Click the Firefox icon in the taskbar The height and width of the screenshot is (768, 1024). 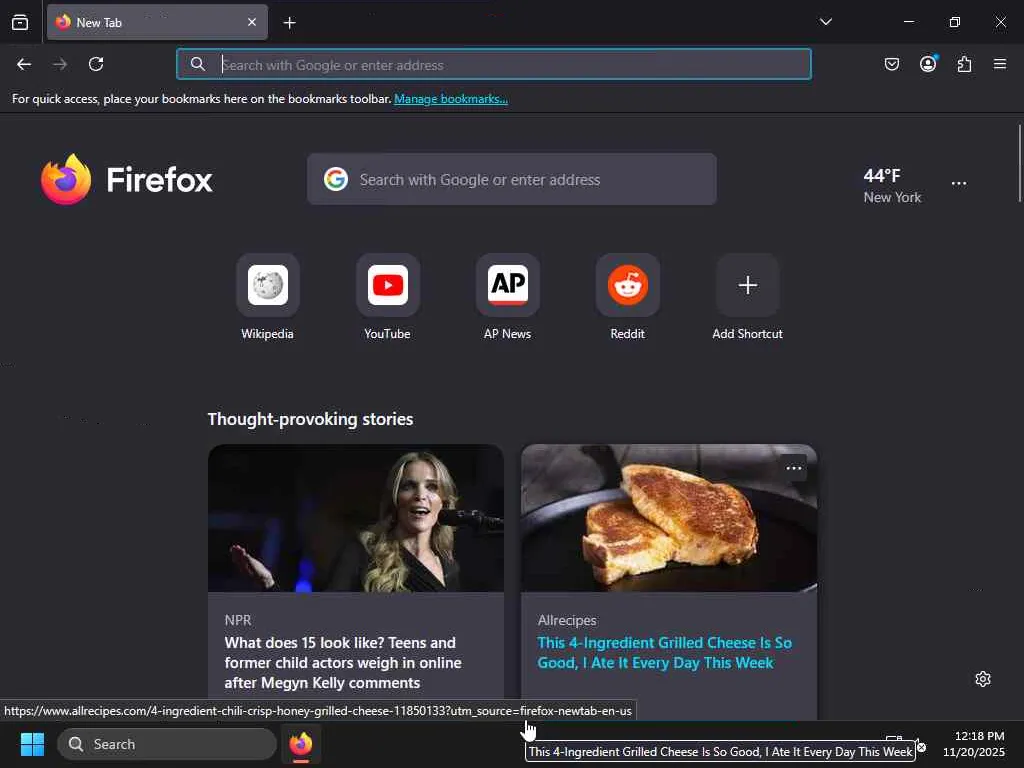tap(301, 744)
